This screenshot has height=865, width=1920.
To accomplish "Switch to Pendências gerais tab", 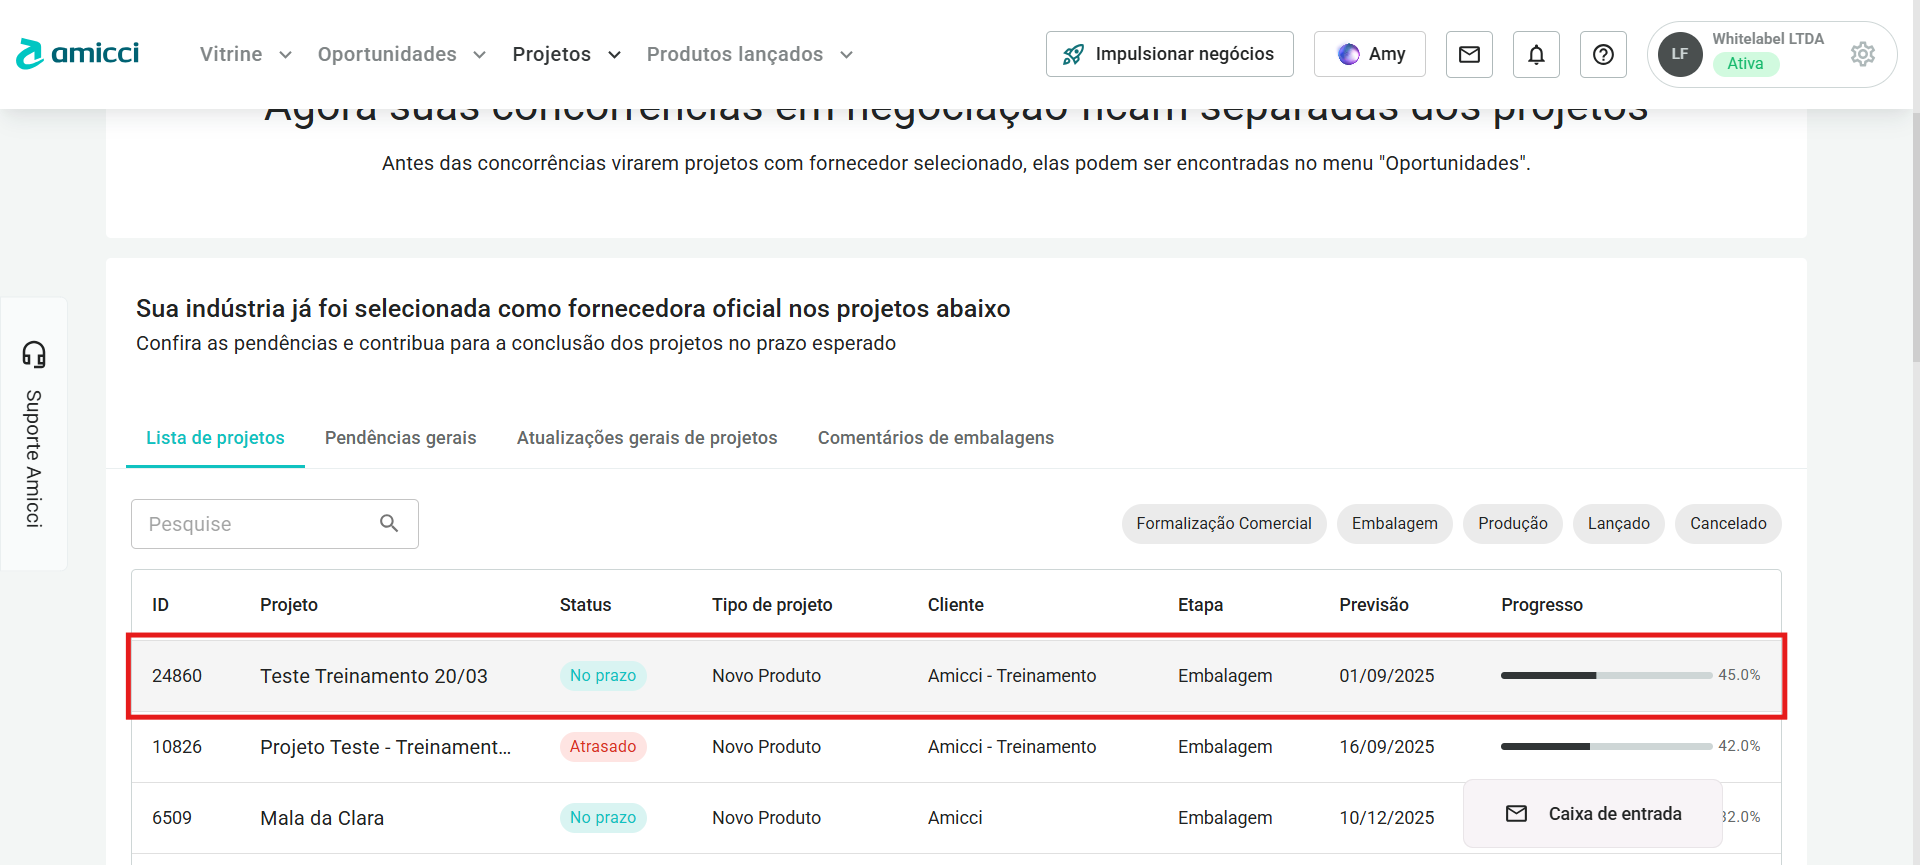I will [400, 438].
